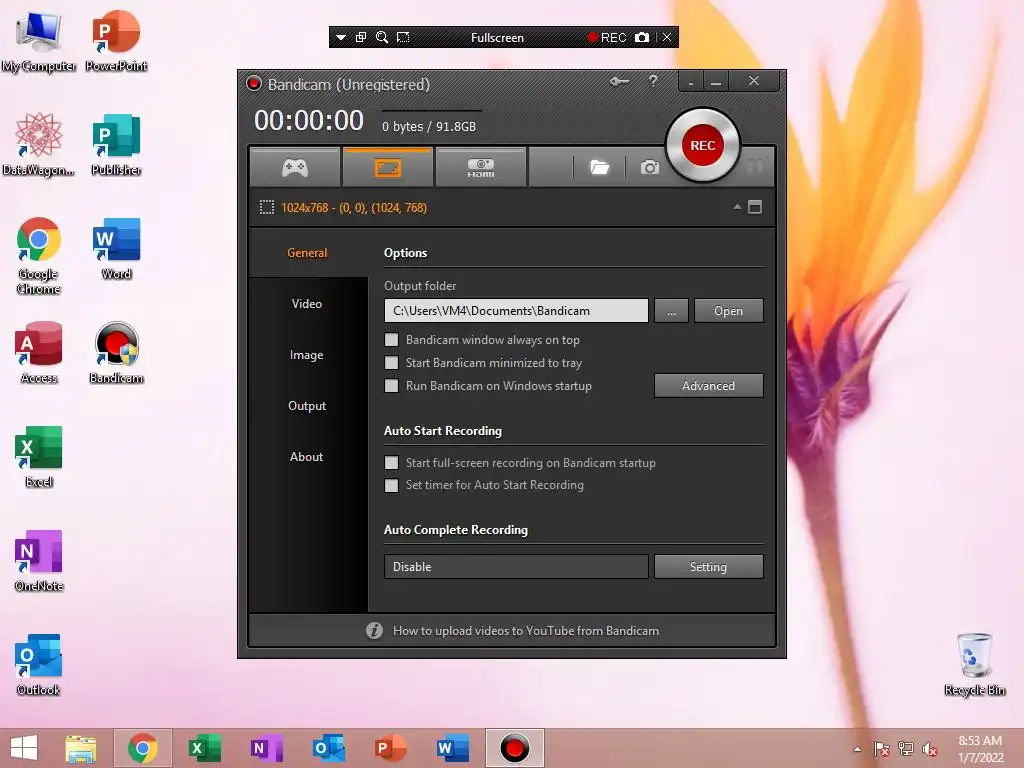
Task: Open Bandicam help question mark
Action: pyautogui.click(x=652, y=81)
